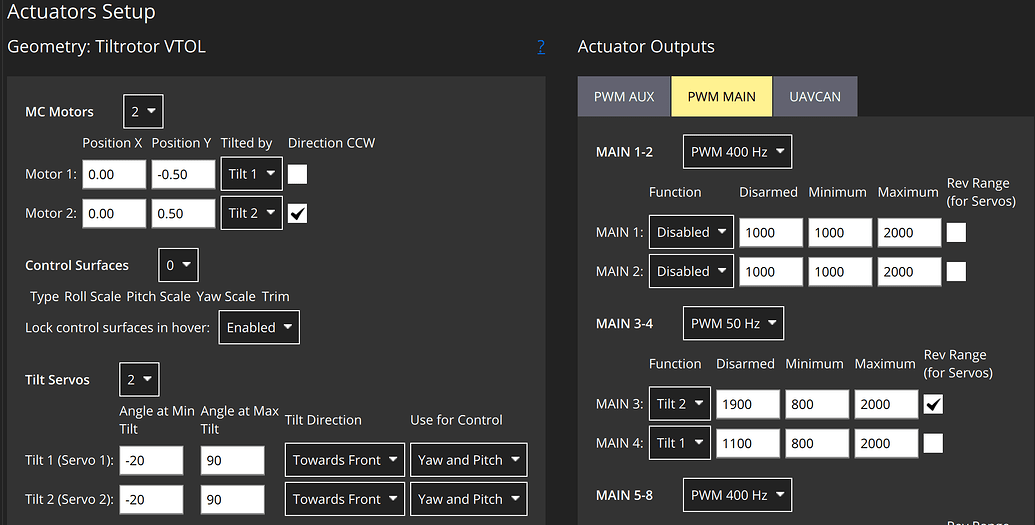This screenshot has height=525, width=1035.
Task: Click MAIN 4 Maximum value field
Action: [886, 443]
